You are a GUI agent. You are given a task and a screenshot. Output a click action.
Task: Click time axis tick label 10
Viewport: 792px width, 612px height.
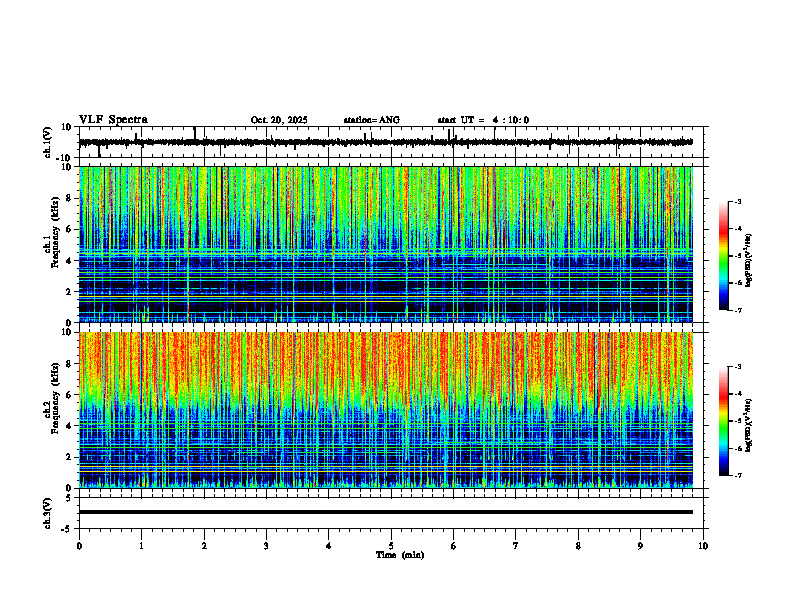[x=703, y=546]
